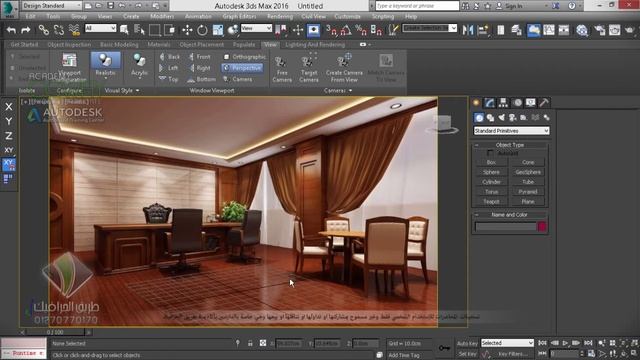Click the time slider 0 / 100
The width and height of the screenshot is (640, 360).
click(55, 332)
